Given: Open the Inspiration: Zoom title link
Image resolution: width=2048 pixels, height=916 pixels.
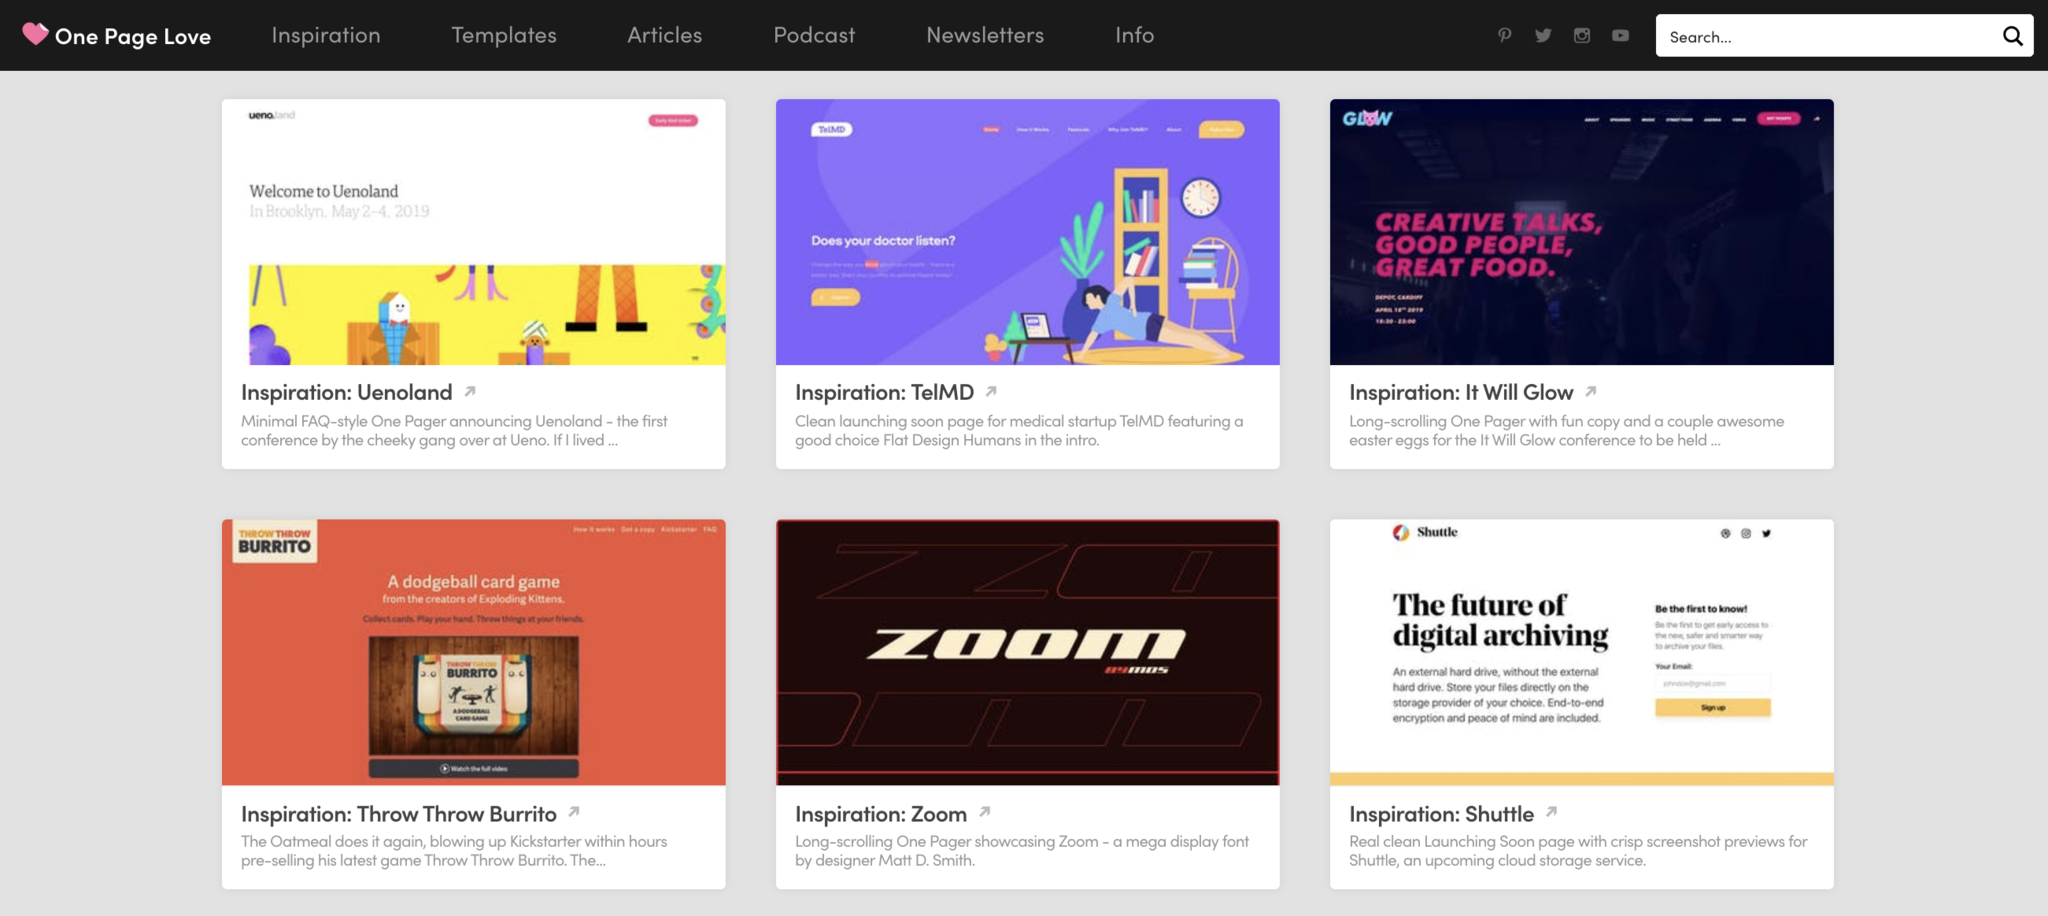Looking at the screenshot, I should tap(880, 814).
